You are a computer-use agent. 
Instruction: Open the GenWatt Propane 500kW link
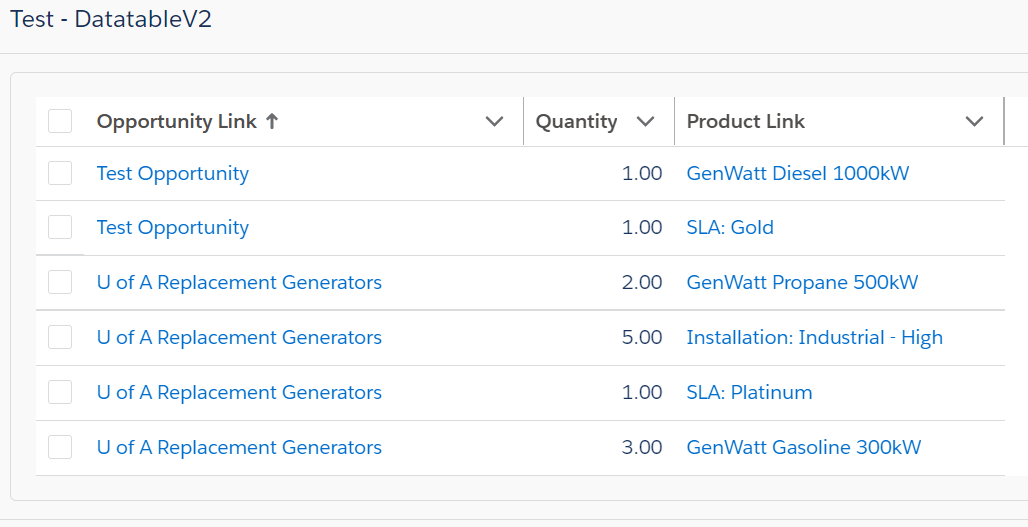click(802, 282)
